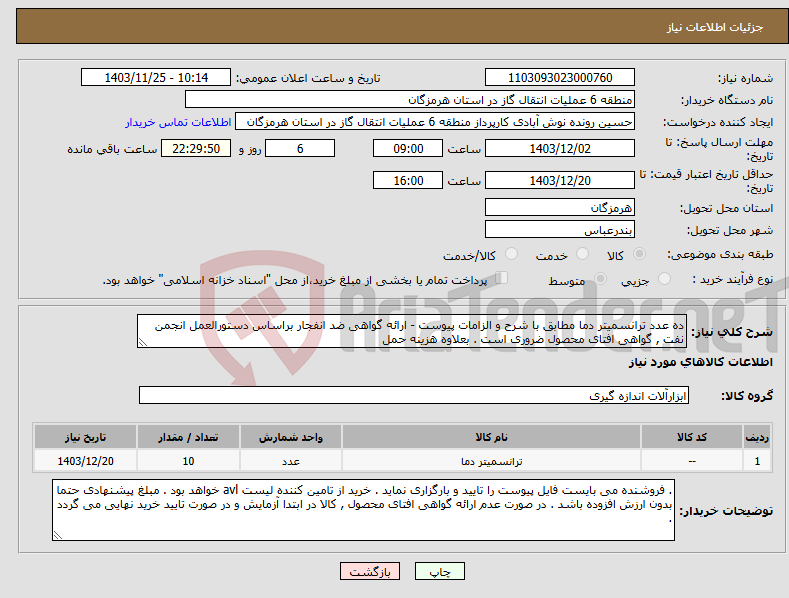Click the شماره نیاز field 1103093023000760
Viewport: 789px width, 598px height.
click(x=560, y=78)
